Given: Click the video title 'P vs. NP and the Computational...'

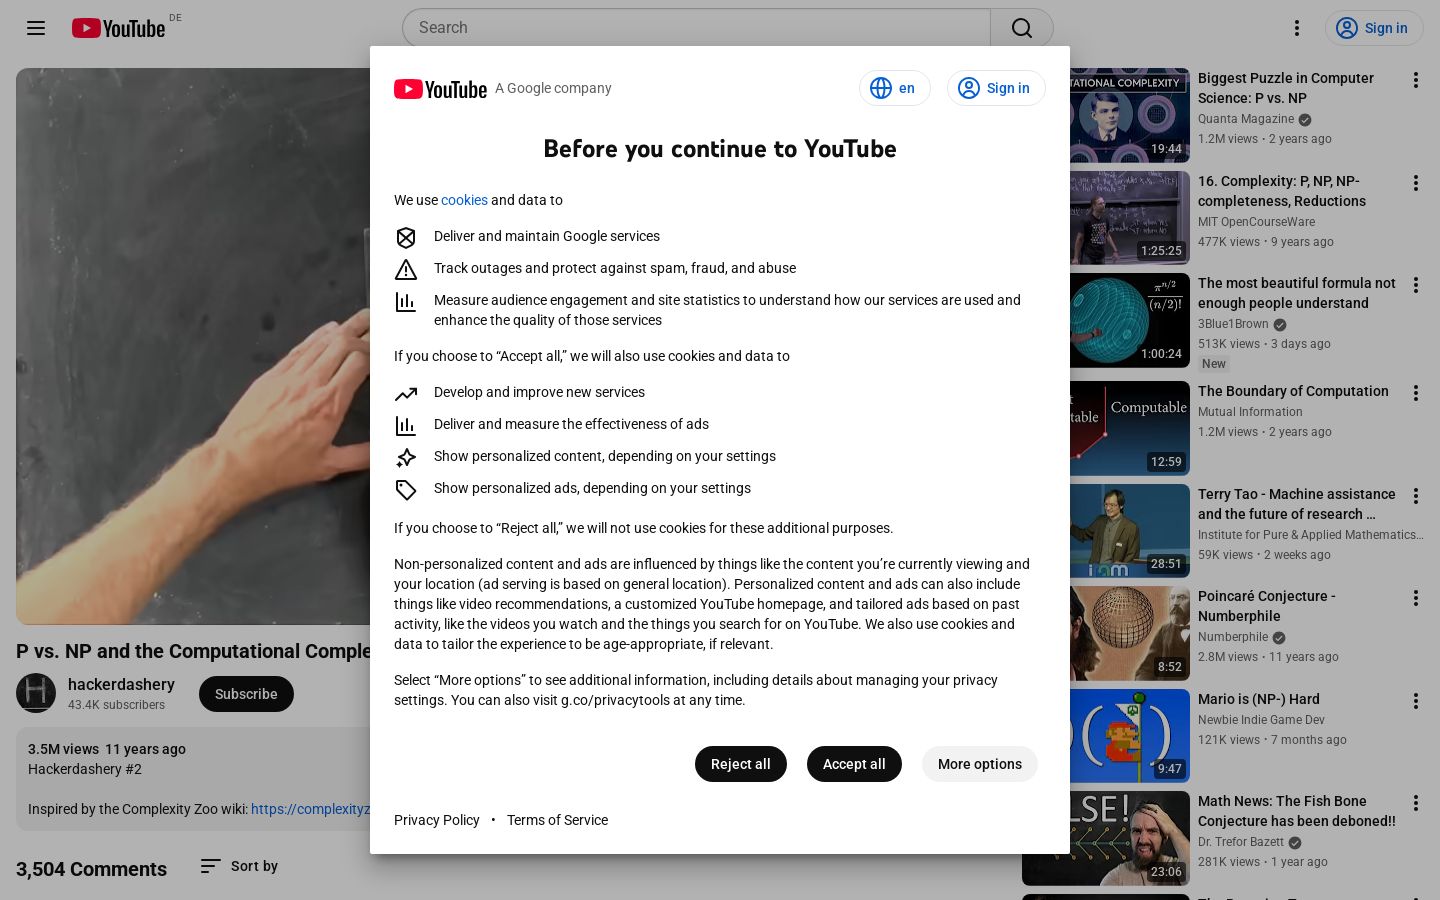Looking at the screenshot, I should 193,651.
